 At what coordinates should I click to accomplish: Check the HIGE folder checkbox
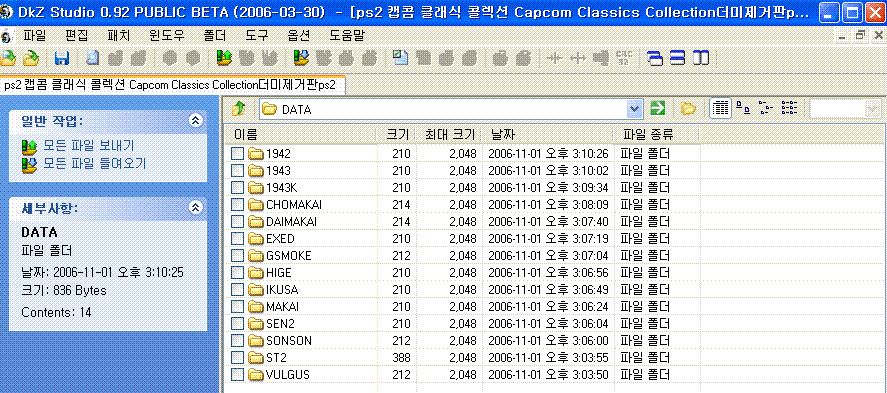point(238,273)
